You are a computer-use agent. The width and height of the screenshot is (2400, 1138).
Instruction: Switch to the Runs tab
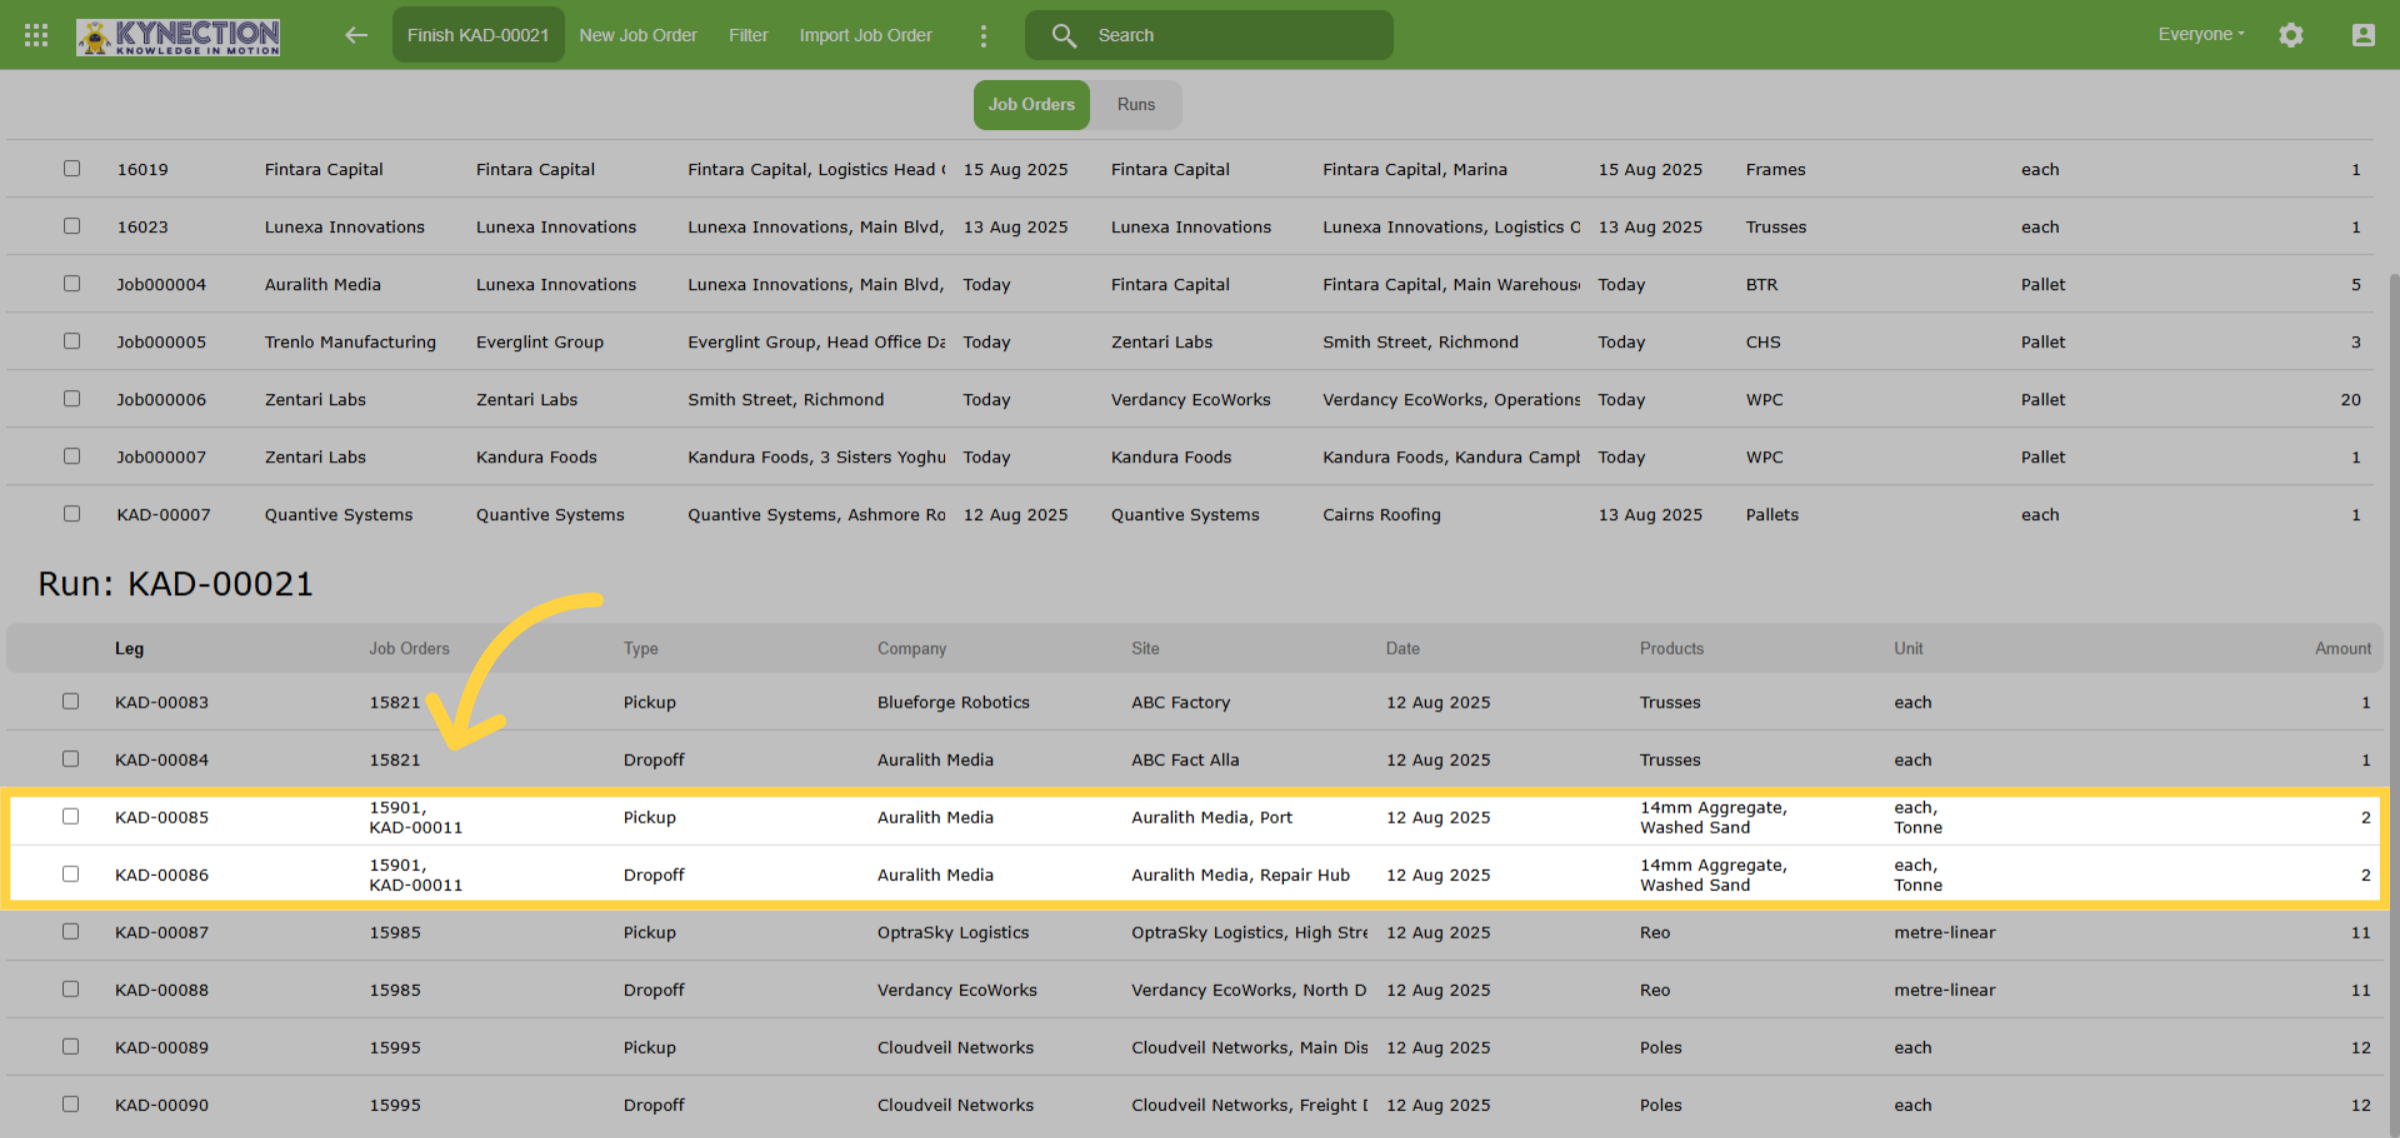point(1136,104)
